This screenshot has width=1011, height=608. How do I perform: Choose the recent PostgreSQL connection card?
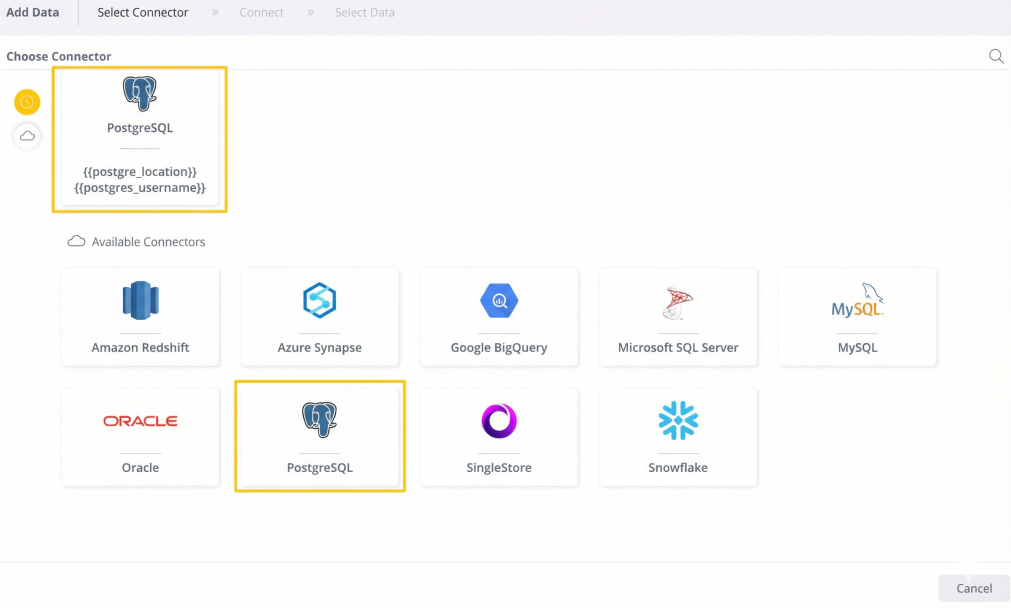click(x=140, y=139)
